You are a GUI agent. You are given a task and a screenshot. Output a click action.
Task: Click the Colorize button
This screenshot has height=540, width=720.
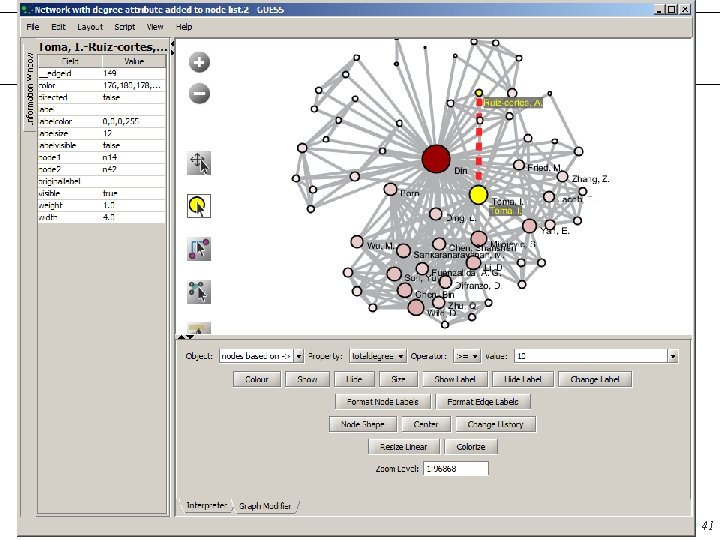471,447
